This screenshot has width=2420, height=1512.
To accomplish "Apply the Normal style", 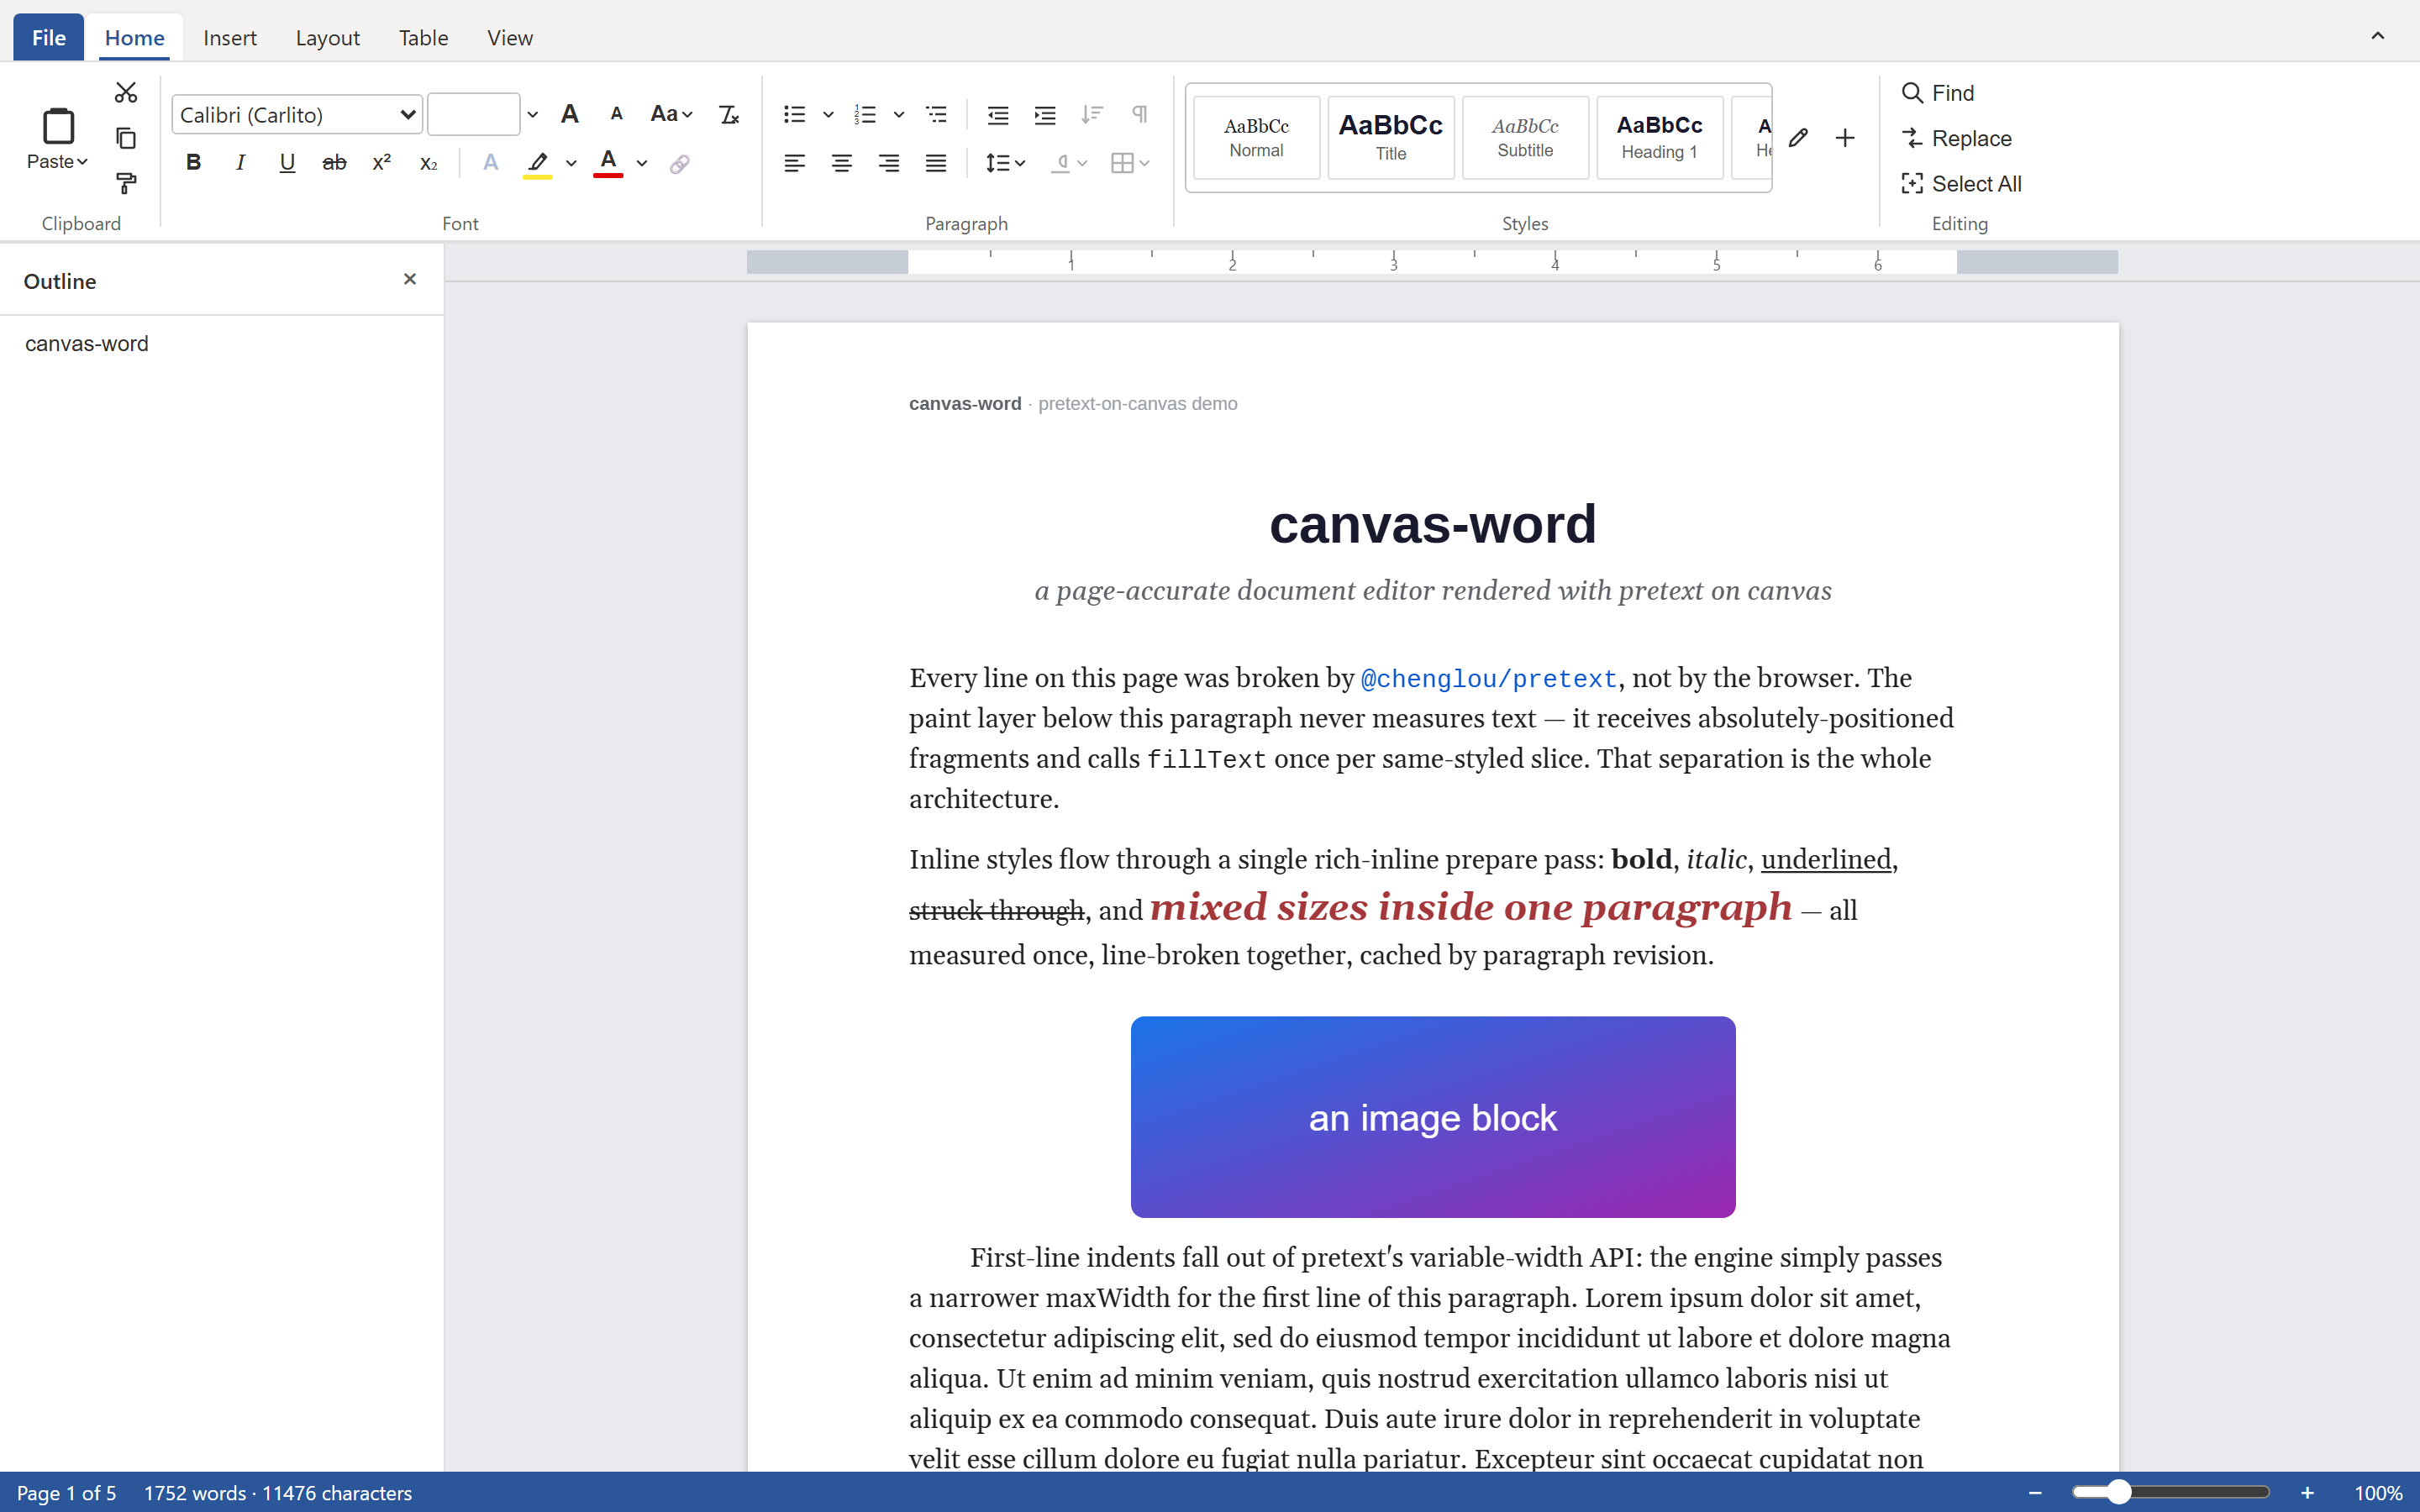I will pos(1256,138).
